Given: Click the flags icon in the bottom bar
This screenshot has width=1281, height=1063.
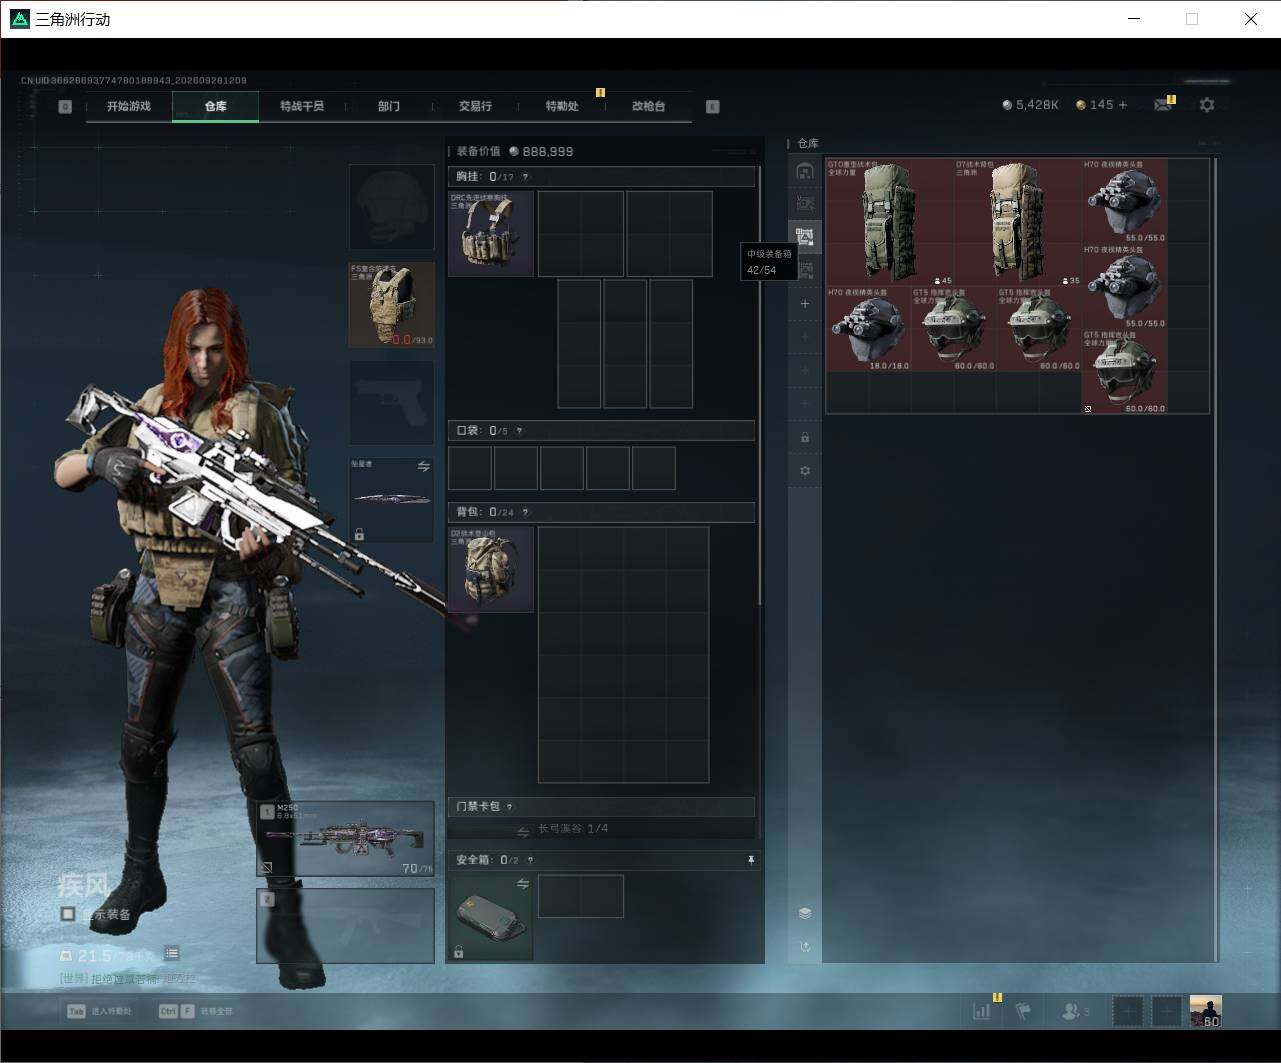Looking at the screenshot, I should pos(1024,1011).
